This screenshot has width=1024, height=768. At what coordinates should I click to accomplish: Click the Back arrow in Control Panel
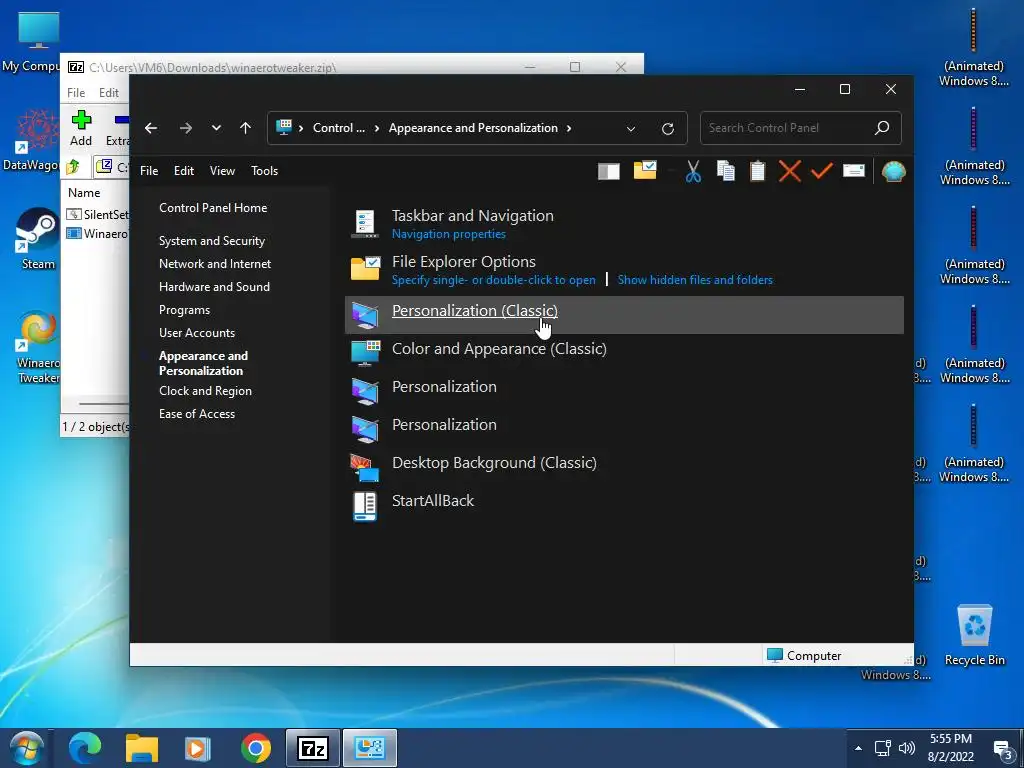click(x=151, y=128)
